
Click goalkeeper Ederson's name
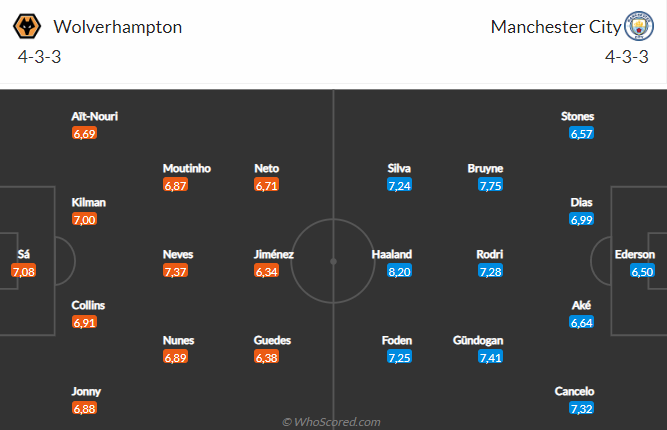(x=634, y=254)
